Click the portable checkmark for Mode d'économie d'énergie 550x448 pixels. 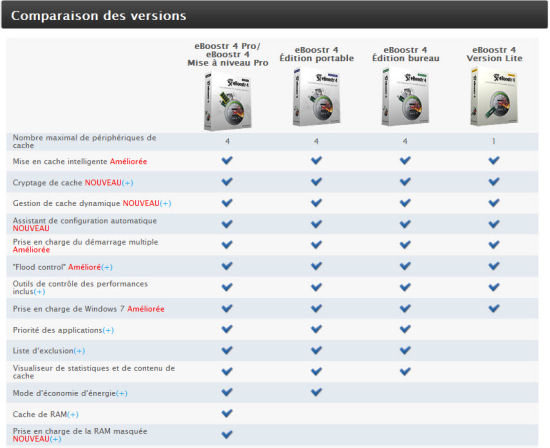316,392
